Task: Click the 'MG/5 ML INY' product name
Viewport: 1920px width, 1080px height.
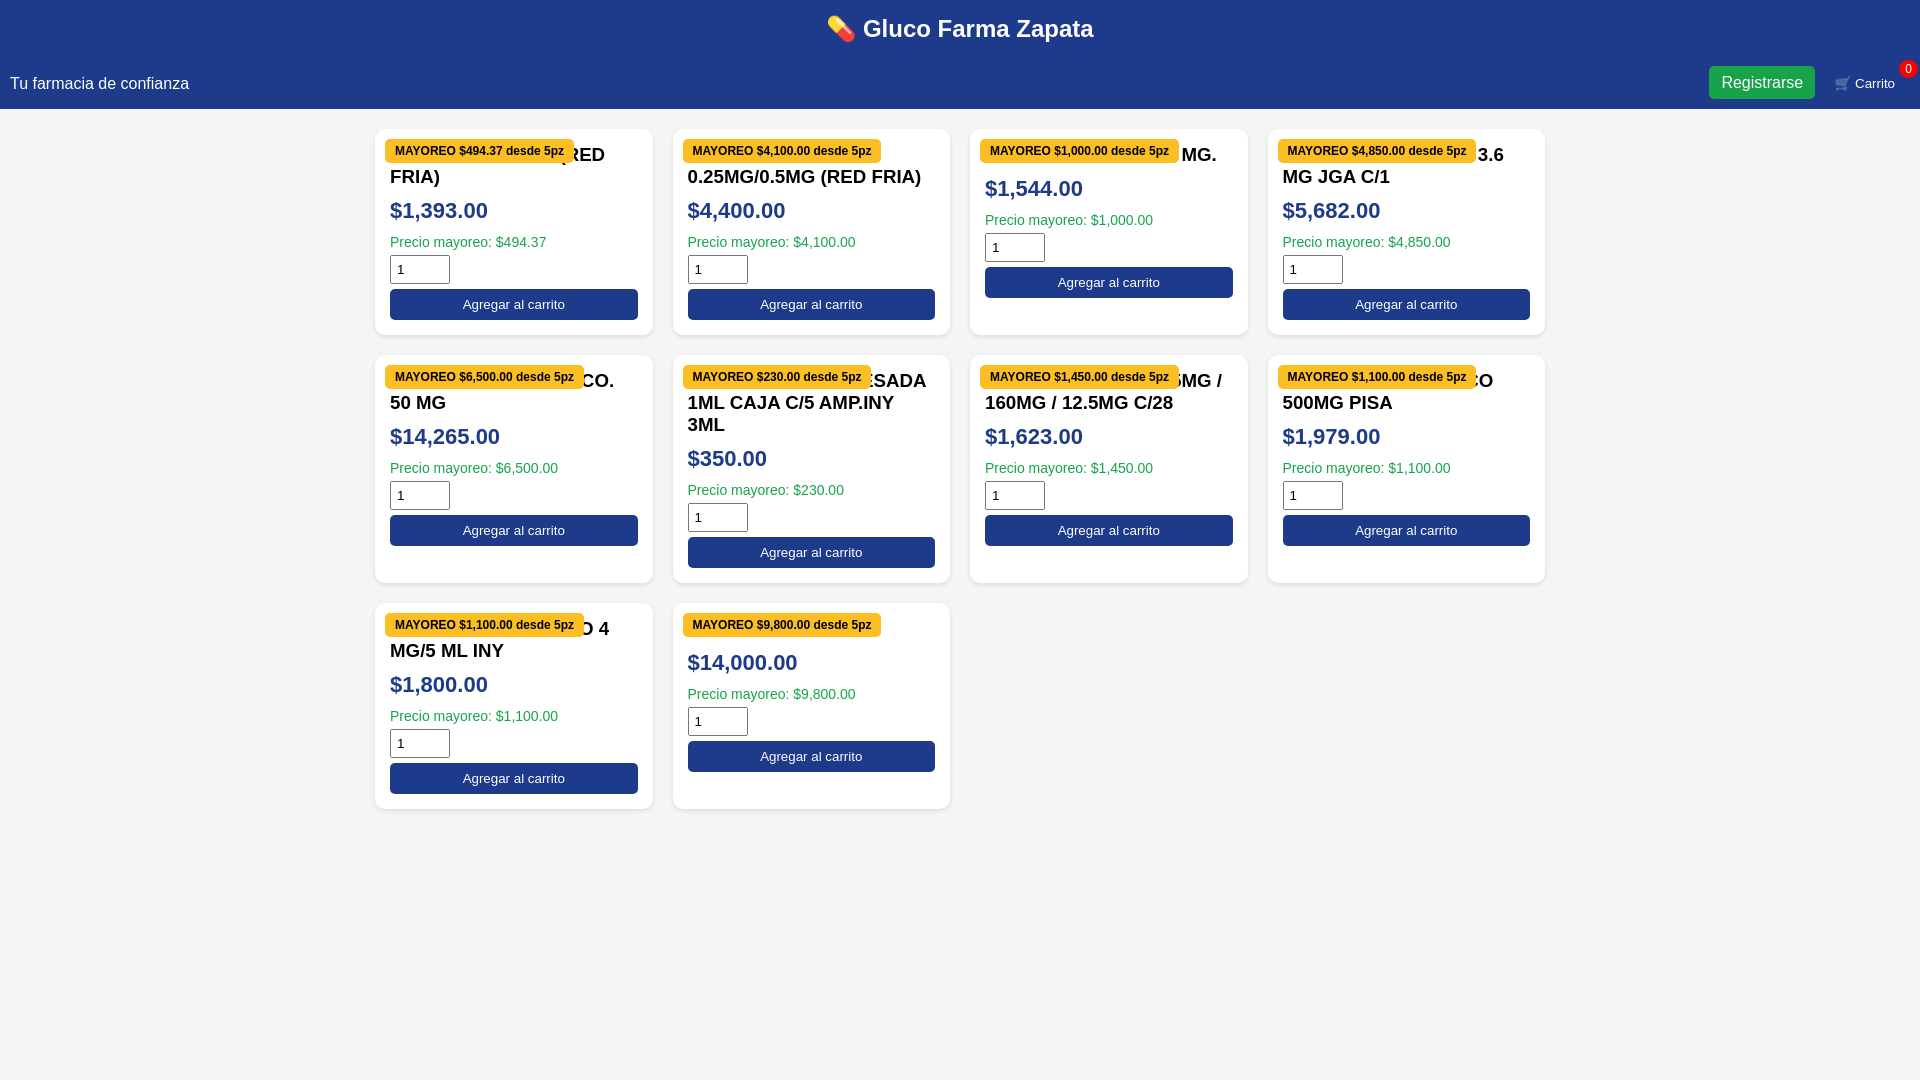Action: [446, 651]
